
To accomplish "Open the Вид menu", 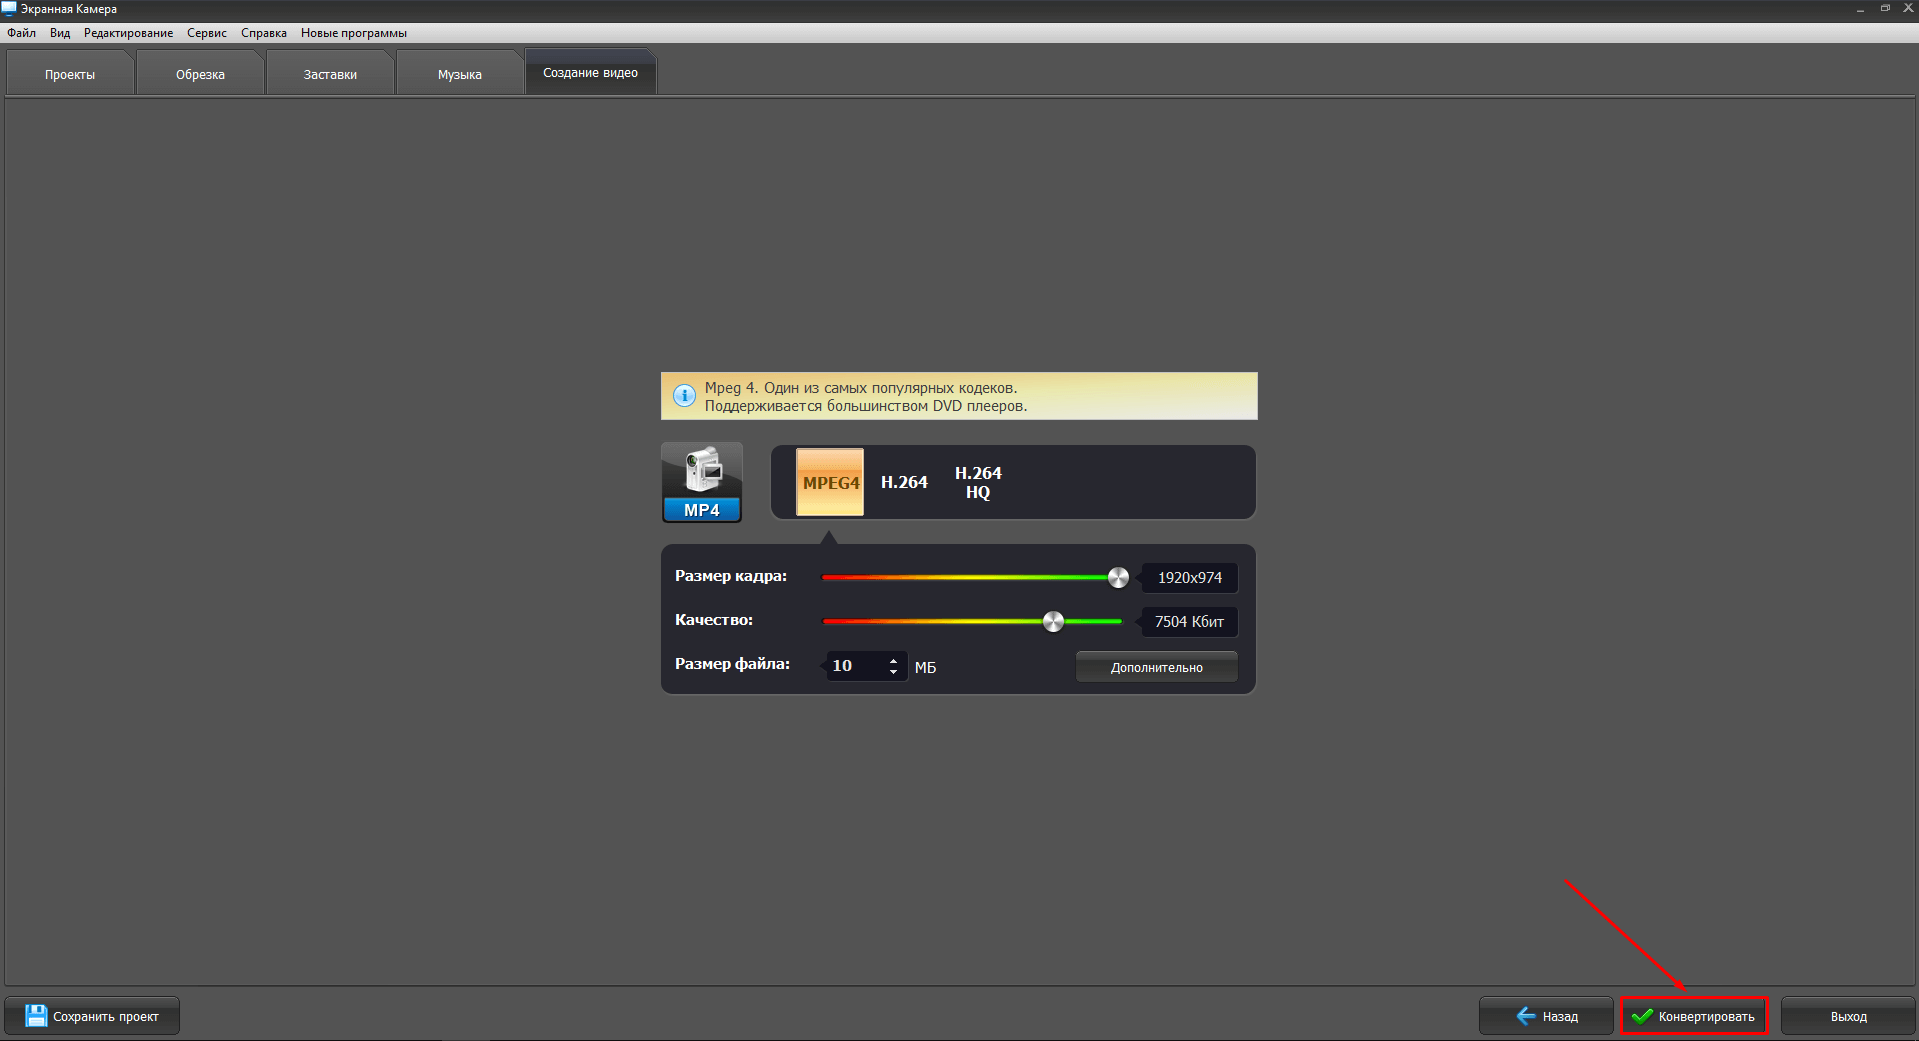I will [x=60, y=33].
